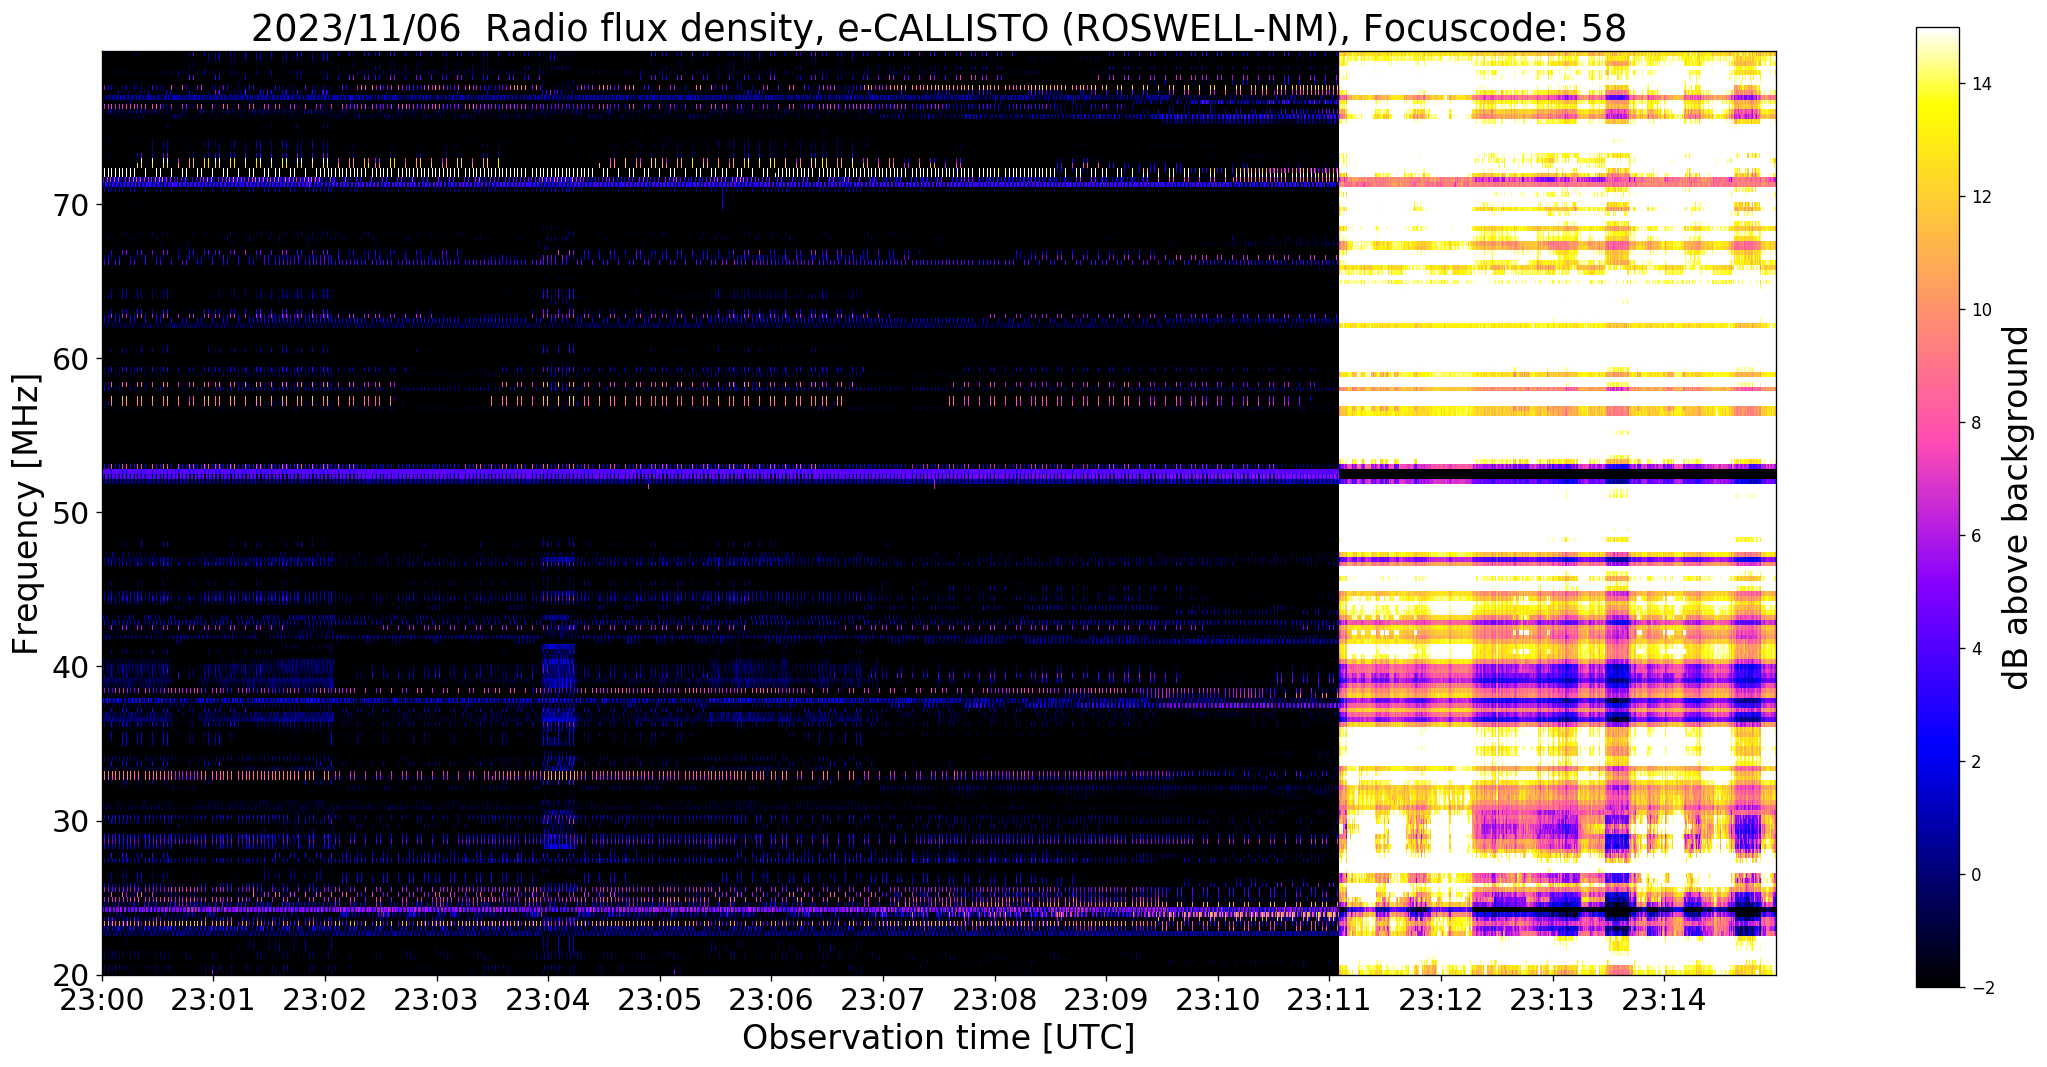2047x1067 pixels.
Task: Click the 70 MHz frequency tick label
Action: click(x=70, y=205)
